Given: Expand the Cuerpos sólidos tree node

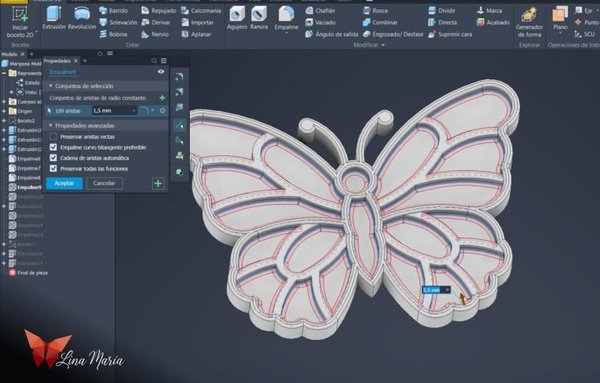Looking at the screenshot, I should pyautogui.click(x=4, y=102).
